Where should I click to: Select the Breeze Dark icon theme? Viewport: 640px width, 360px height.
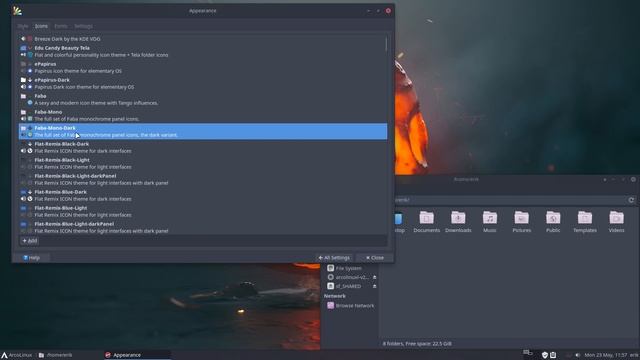pyautogui.click(x=203, y=39)
